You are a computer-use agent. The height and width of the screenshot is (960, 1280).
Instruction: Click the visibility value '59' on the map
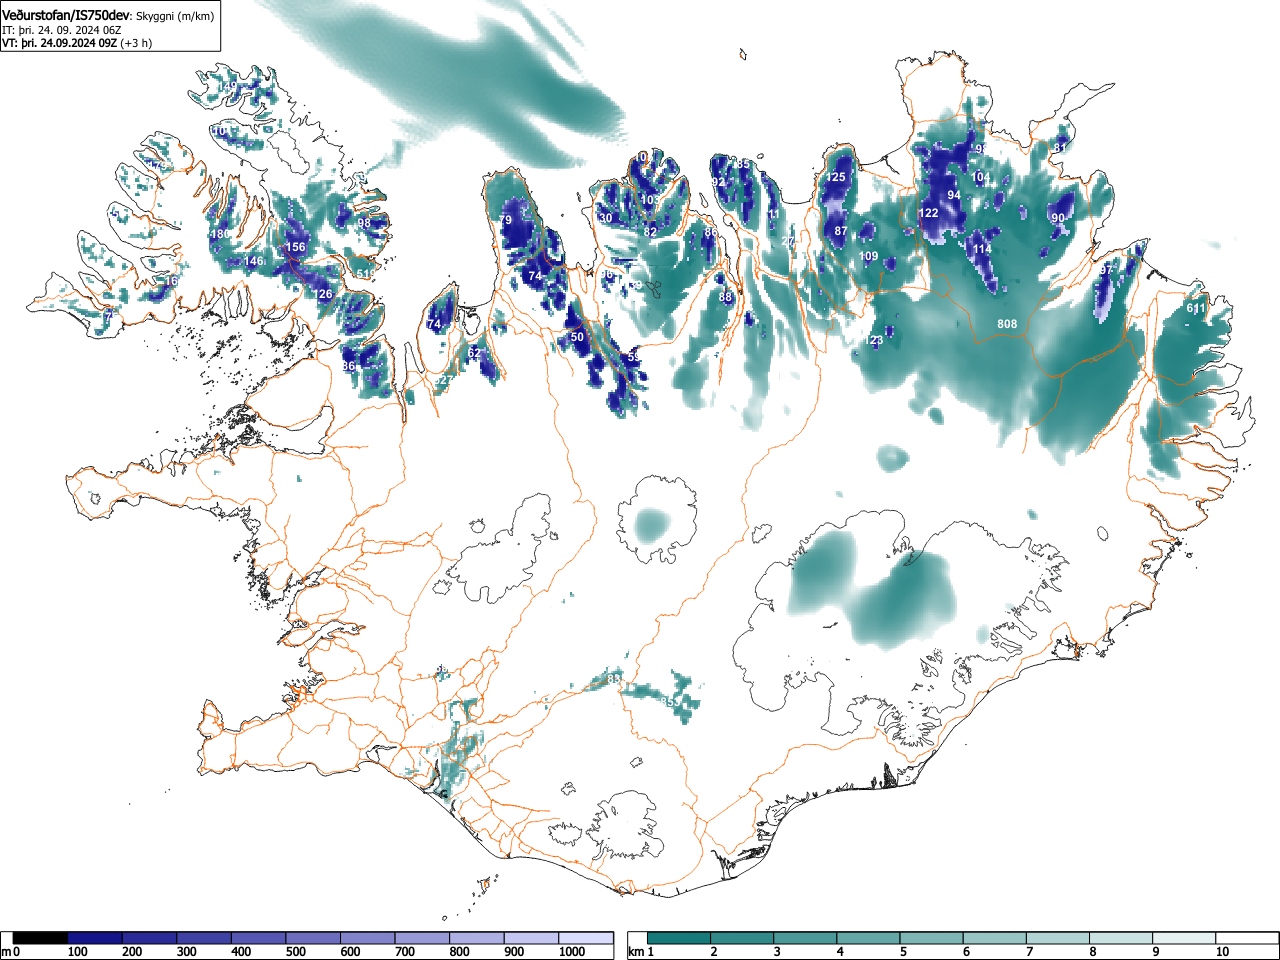click(634, 358)
